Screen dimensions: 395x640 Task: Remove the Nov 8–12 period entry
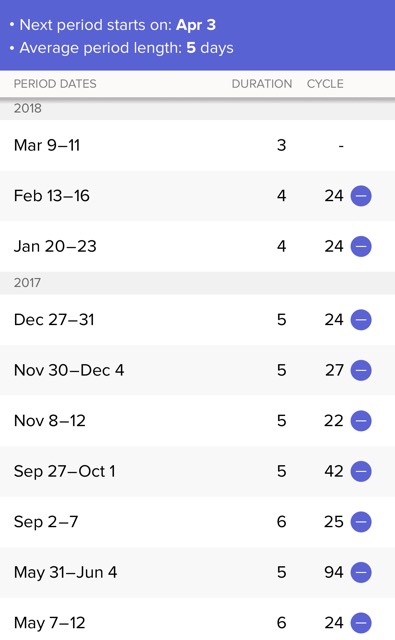point(361,421)
